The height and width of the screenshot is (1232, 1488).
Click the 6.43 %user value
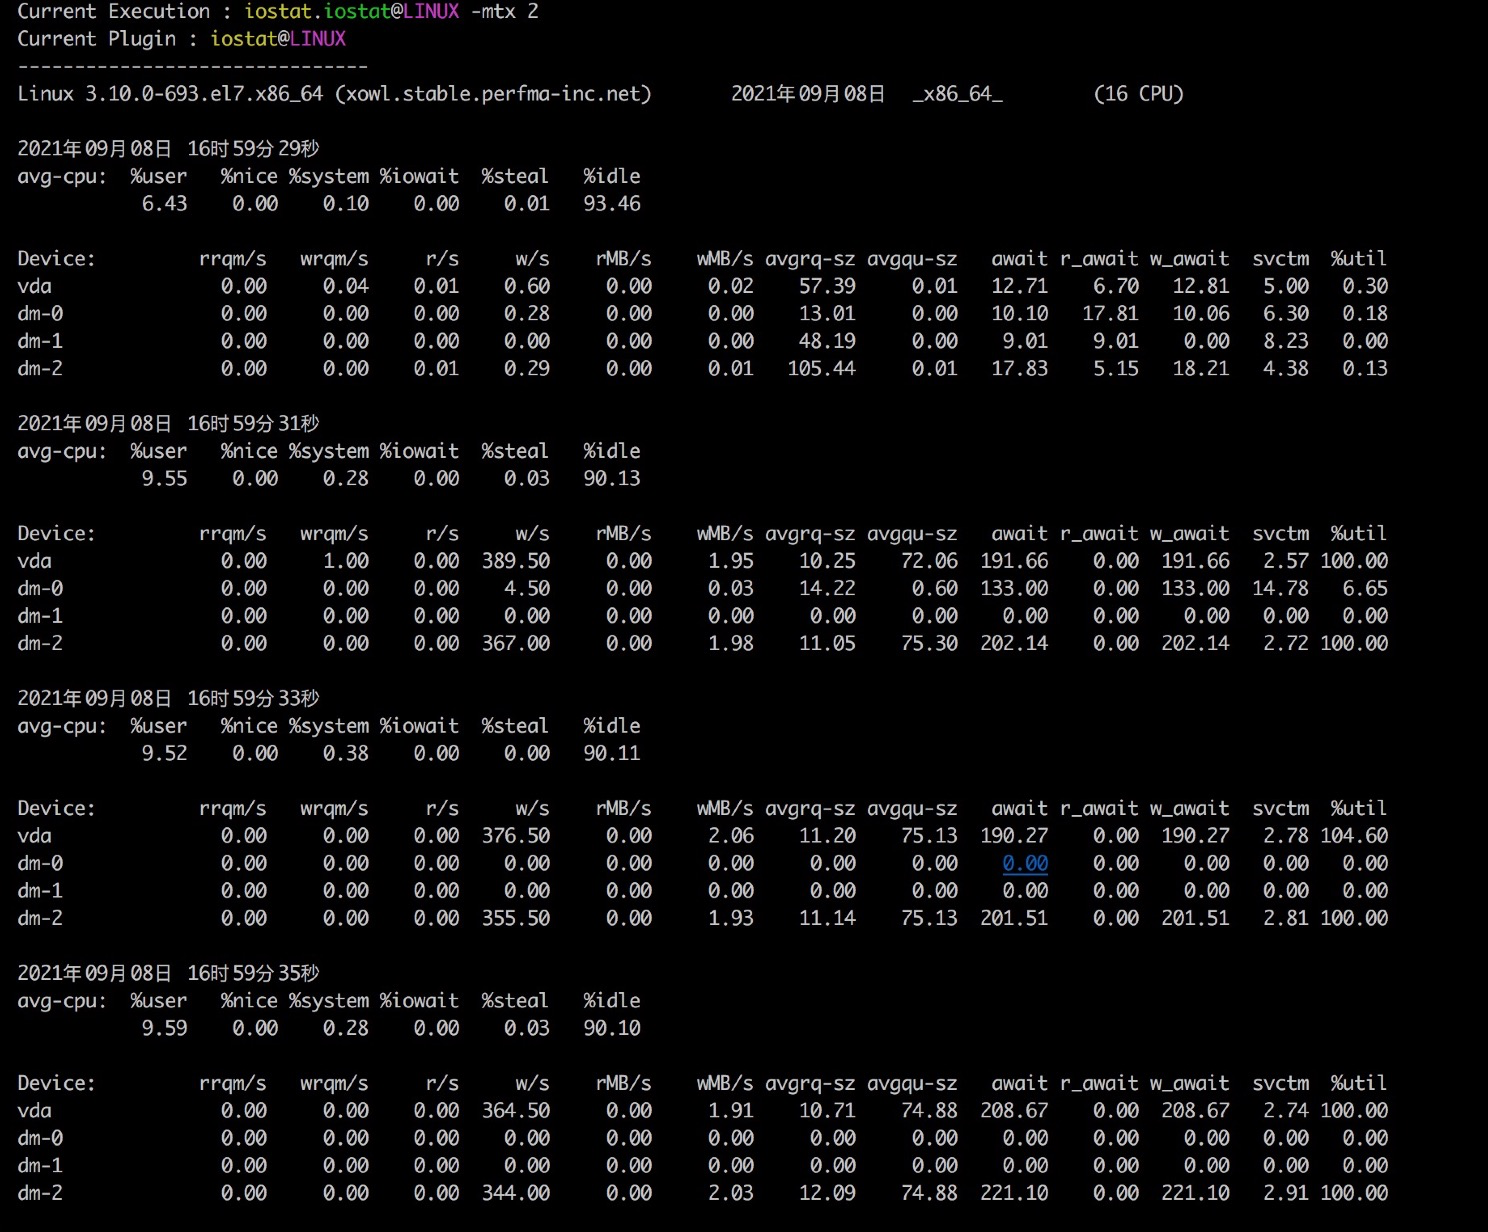[x=164, y=204]
